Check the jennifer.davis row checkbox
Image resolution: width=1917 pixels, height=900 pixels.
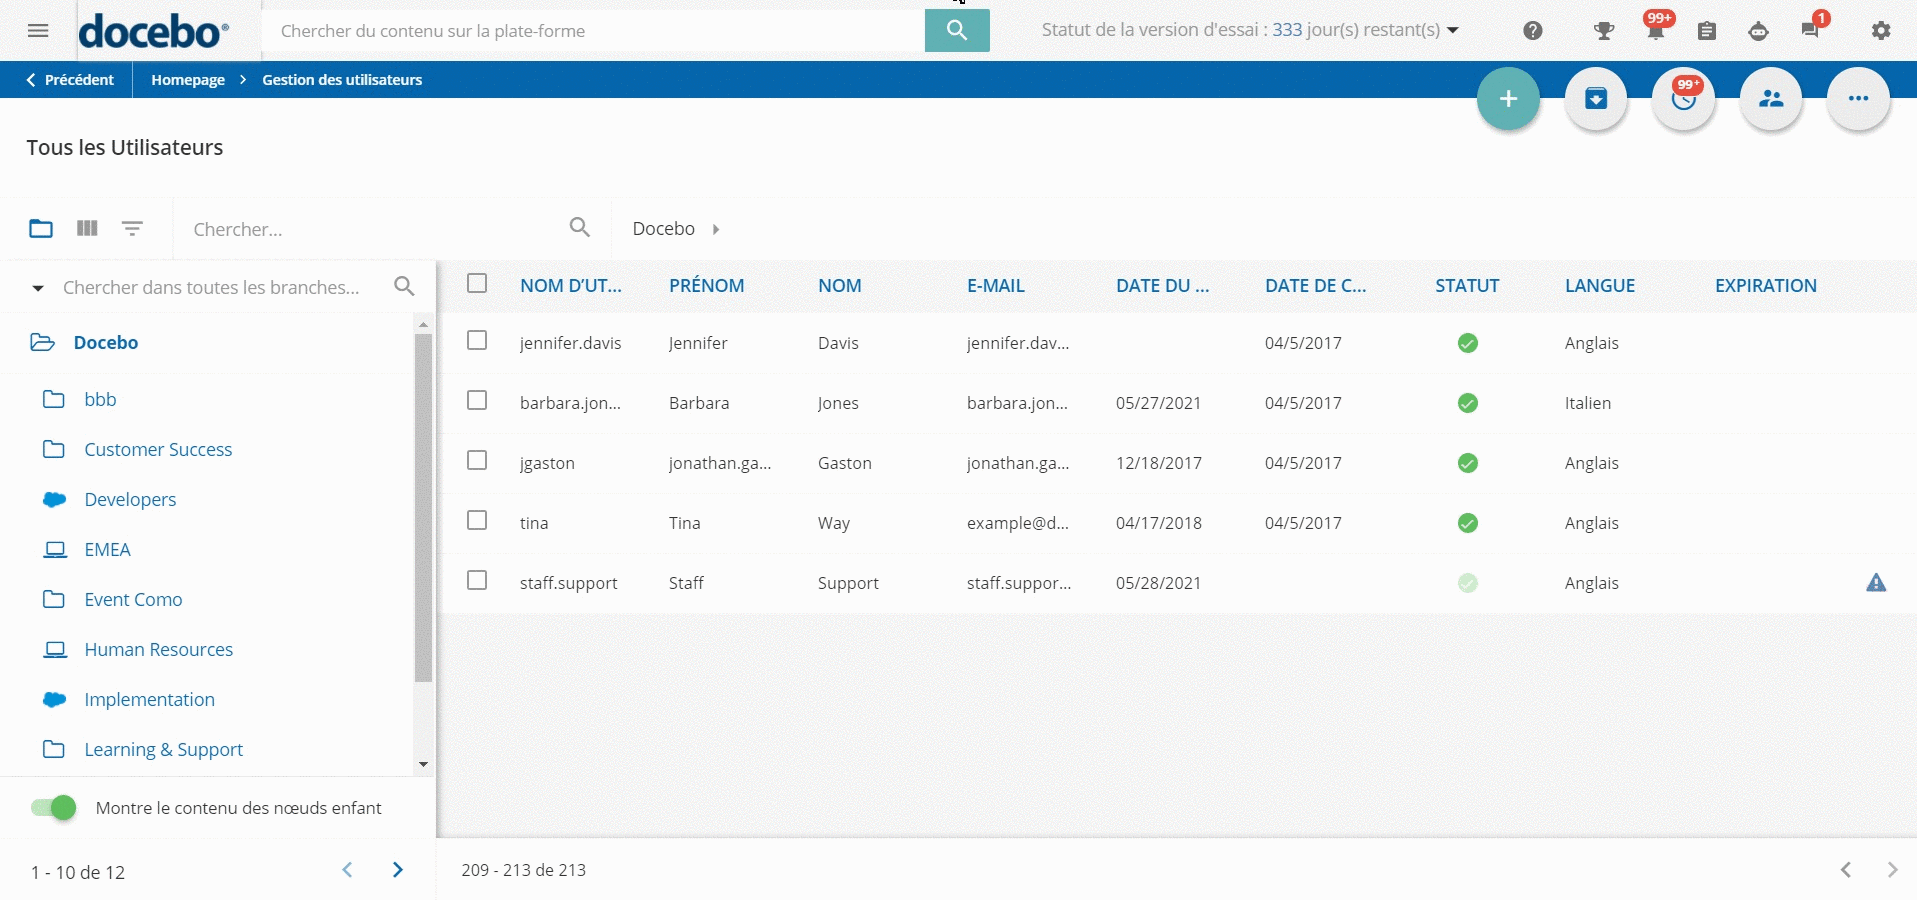[x=477, y=340]
